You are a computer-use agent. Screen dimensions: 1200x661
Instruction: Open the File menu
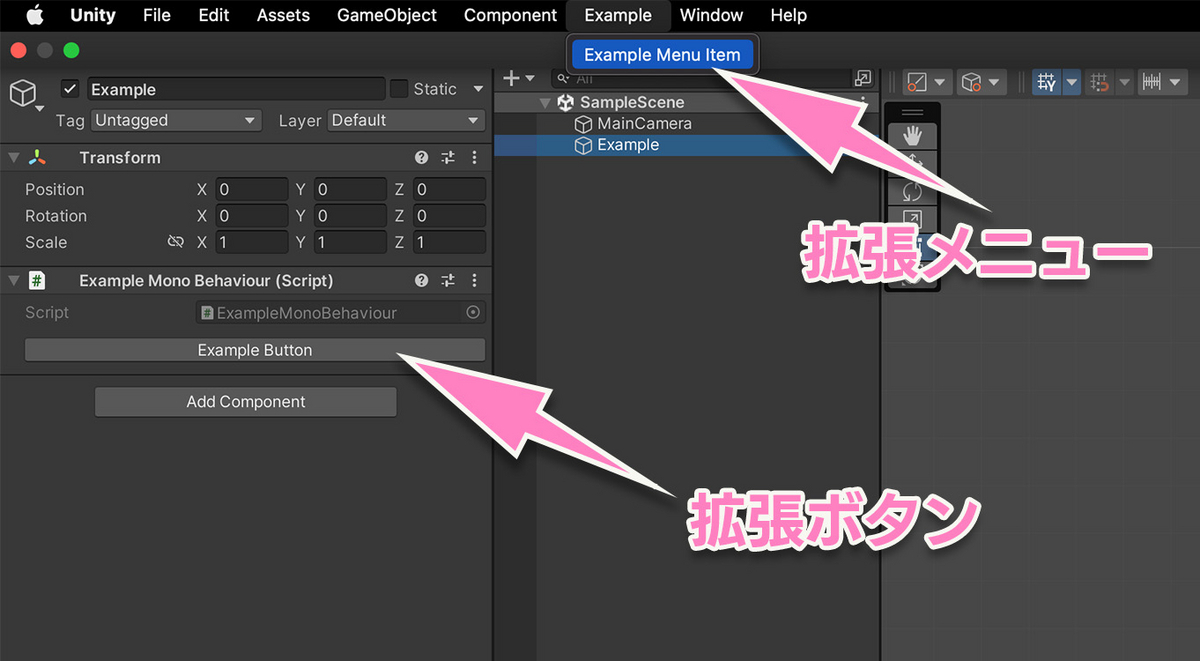pos(157,15)
